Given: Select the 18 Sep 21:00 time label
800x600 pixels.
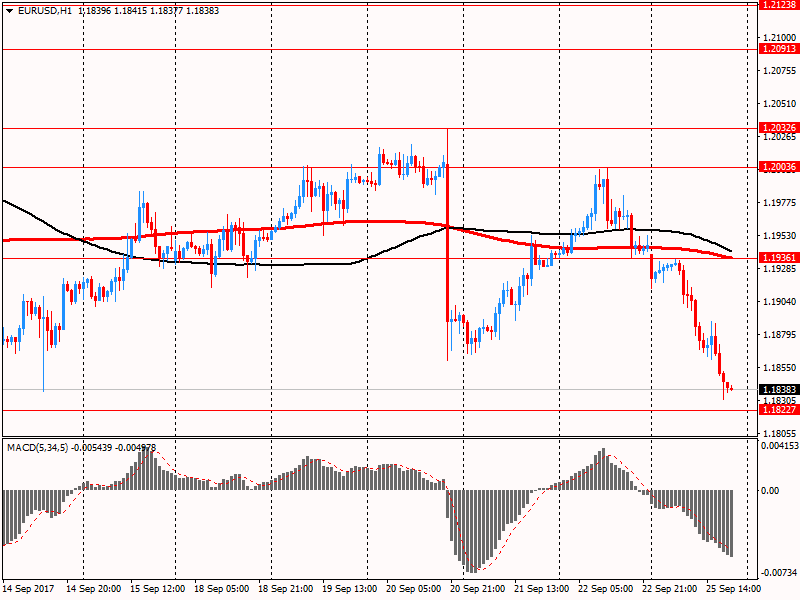Looking at the screenshot, I should pos(286,589).
